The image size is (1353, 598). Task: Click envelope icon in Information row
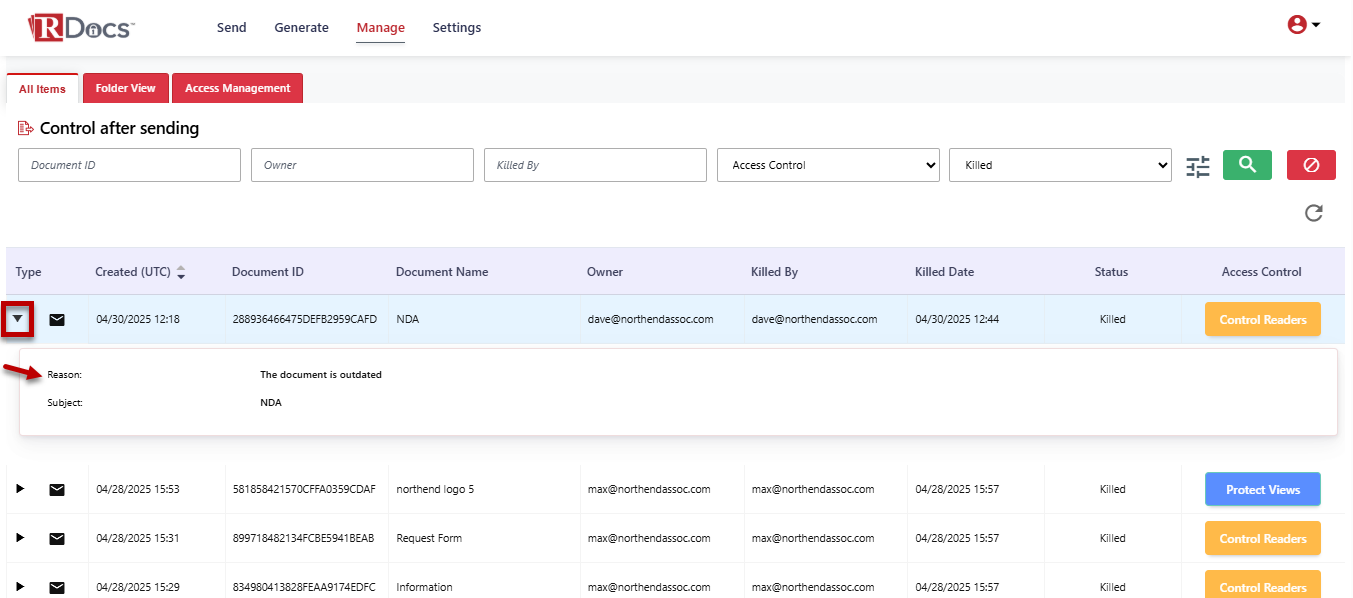(x=57, y=587)
